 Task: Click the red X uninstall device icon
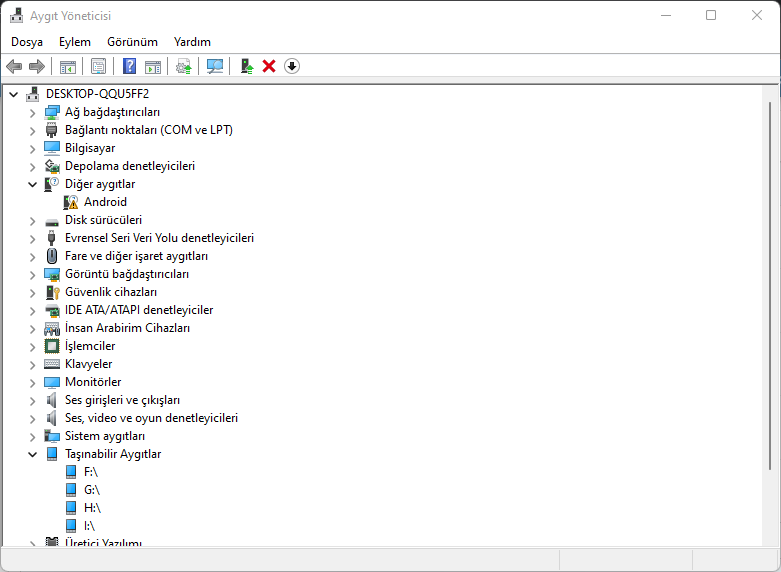(269, 66)
